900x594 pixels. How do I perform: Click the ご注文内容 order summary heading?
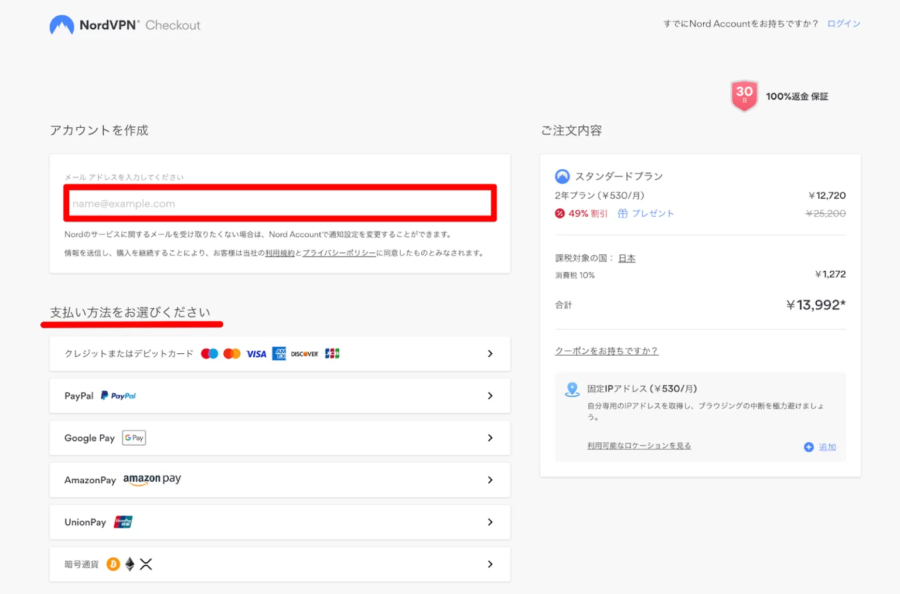pyautogui.click(x=571, y=130)
